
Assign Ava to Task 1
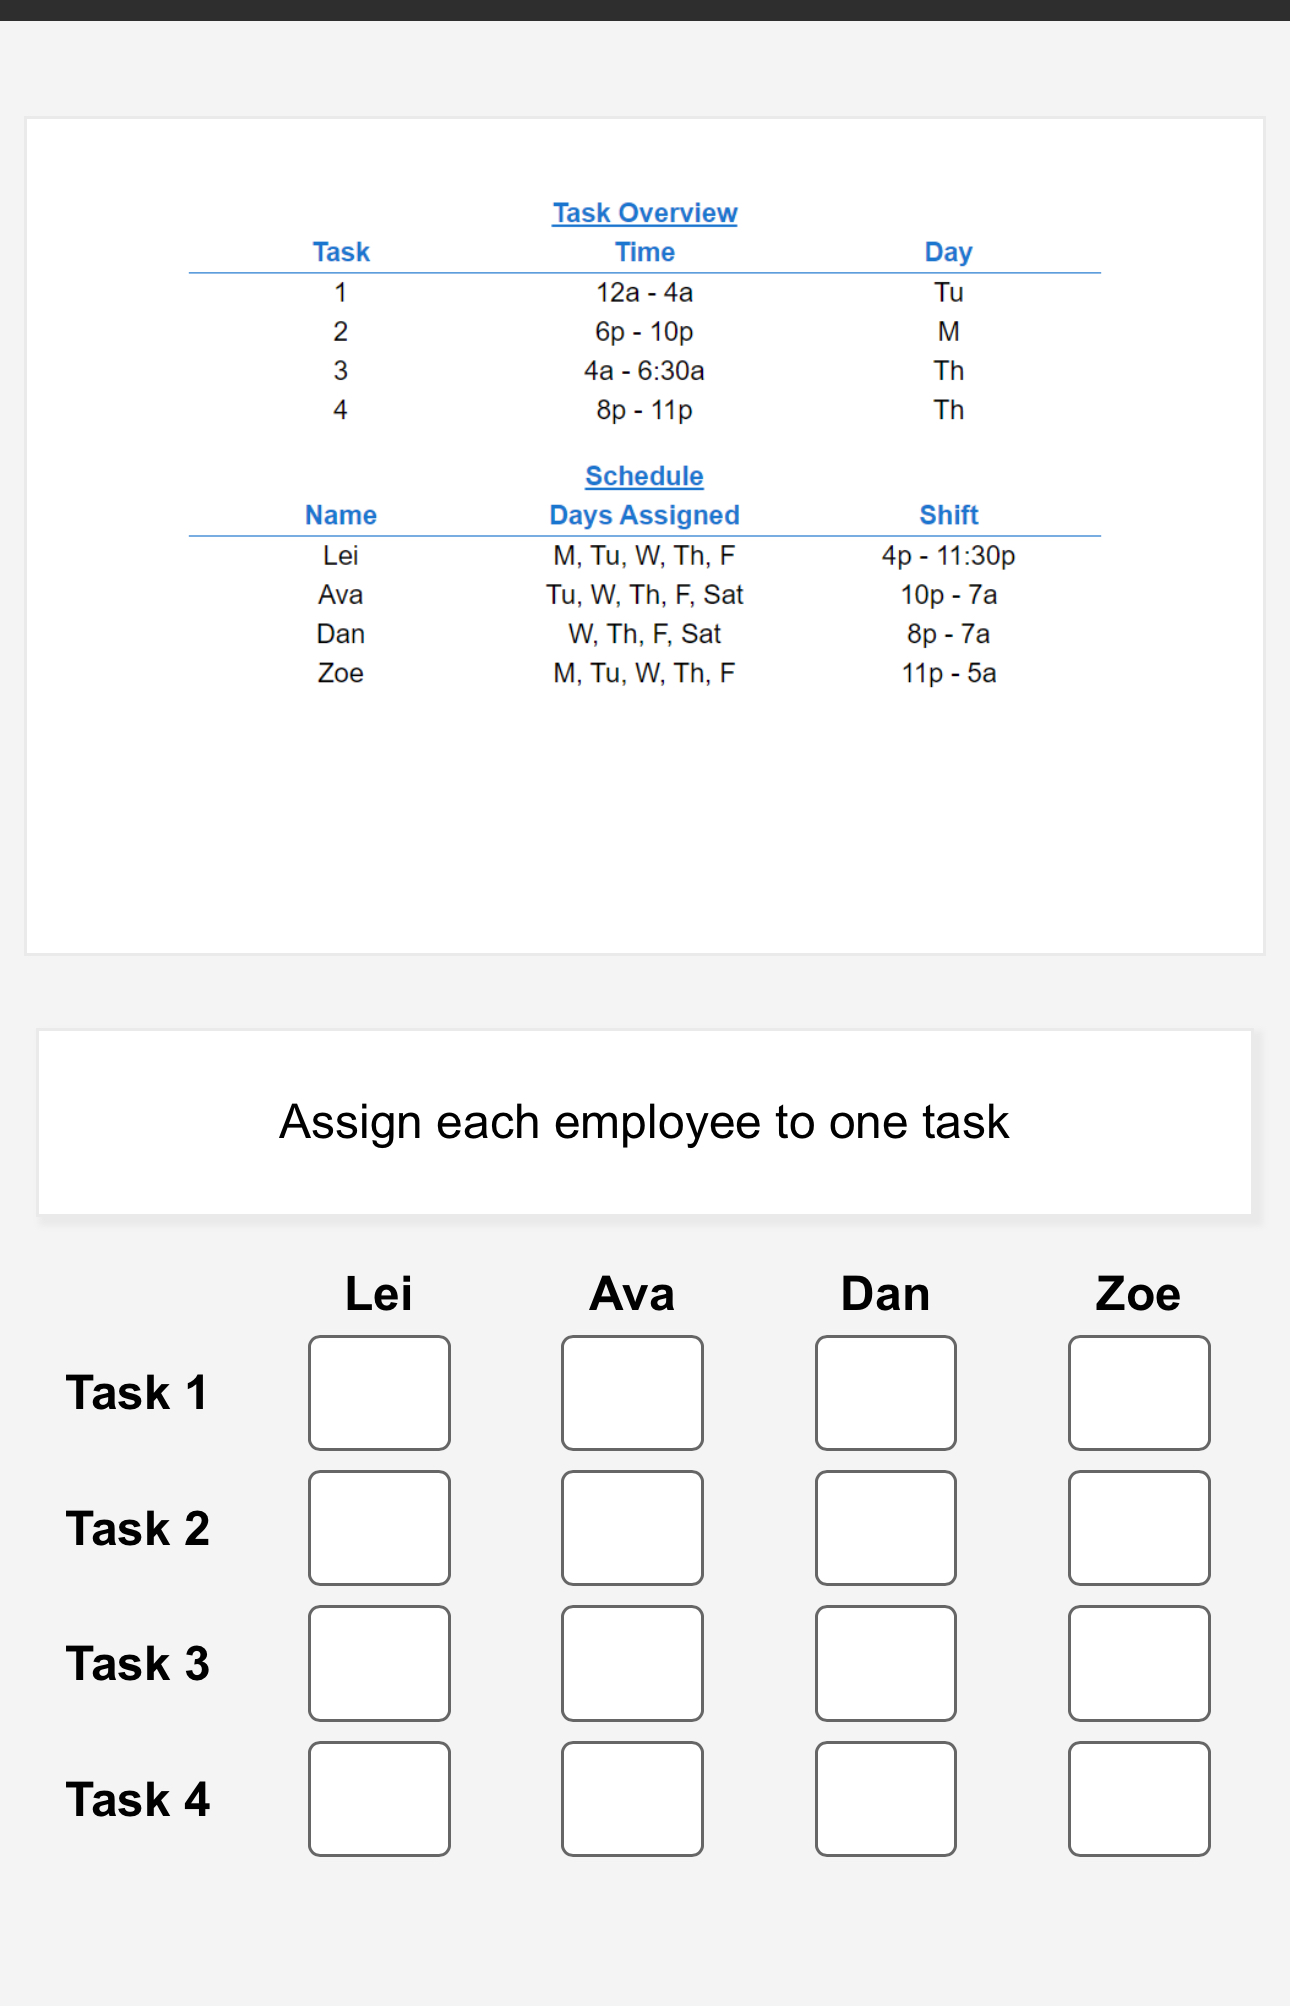pyautogui.click(x=632, y=1393)
